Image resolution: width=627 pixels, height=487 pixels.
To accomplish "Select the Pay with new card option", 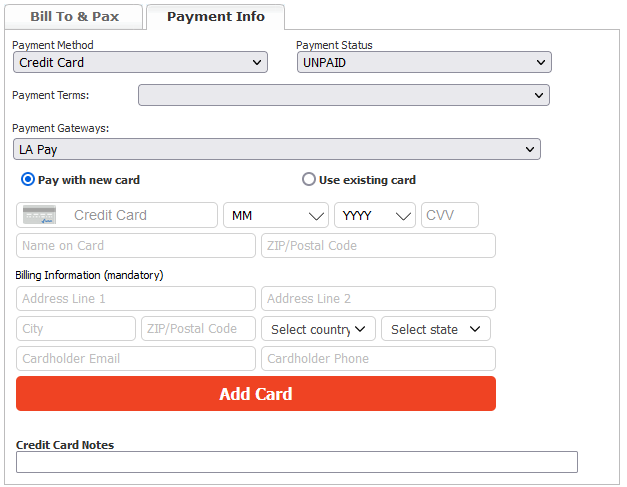I will pos(29,180).
